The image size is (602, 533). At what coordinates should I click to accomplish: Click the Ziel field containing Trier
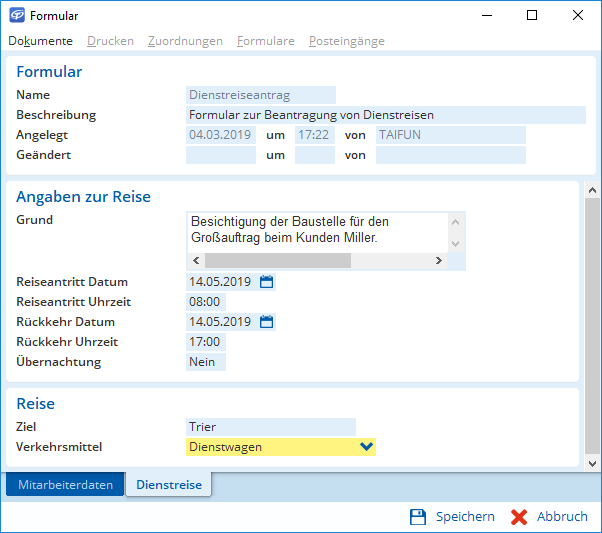click(x=270, y=427)
